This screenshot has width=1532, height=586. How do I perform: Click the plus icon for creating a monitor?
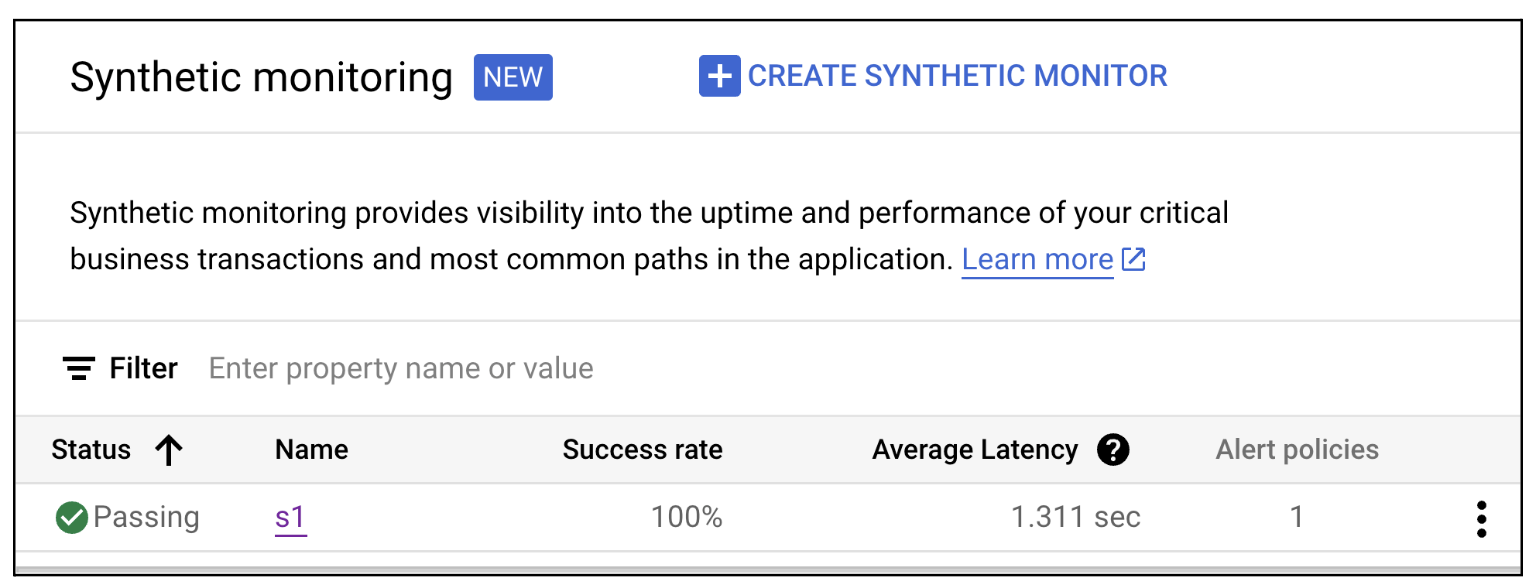(718, 76)
